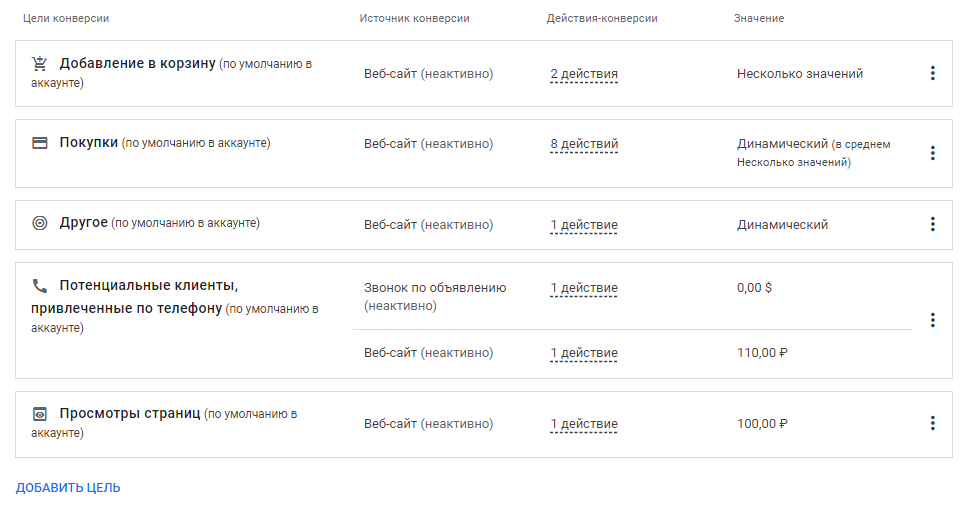This screenshot has width=964, height=514.
Task: Select the Добавление в корзину goal title
Action: pos(137,64)
